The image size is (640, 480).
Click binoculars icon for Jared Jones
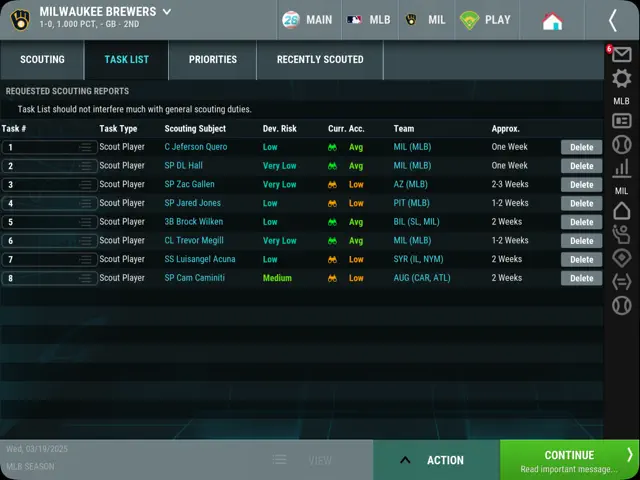(x=332, y=203)
